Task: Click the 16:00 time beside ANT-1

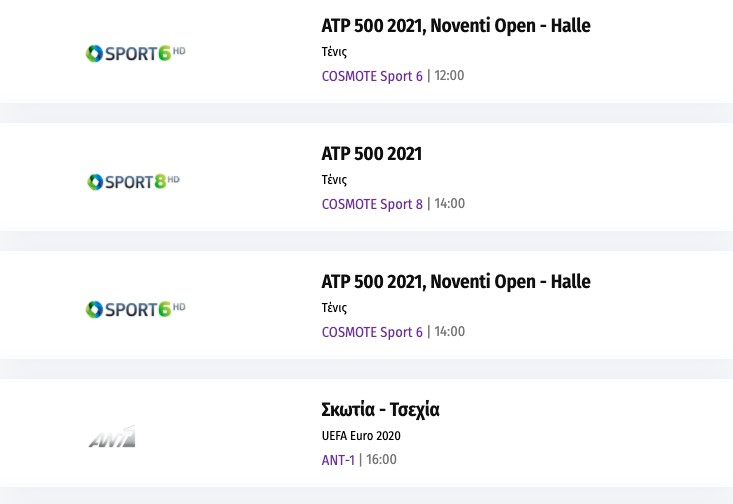Action: coord(381,460)
